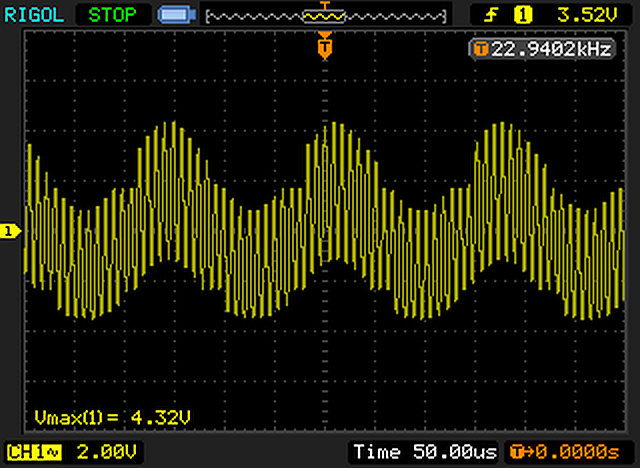640x468 pixels.
Task: Toggle the CH1 channel label
Action: point(22,452)
